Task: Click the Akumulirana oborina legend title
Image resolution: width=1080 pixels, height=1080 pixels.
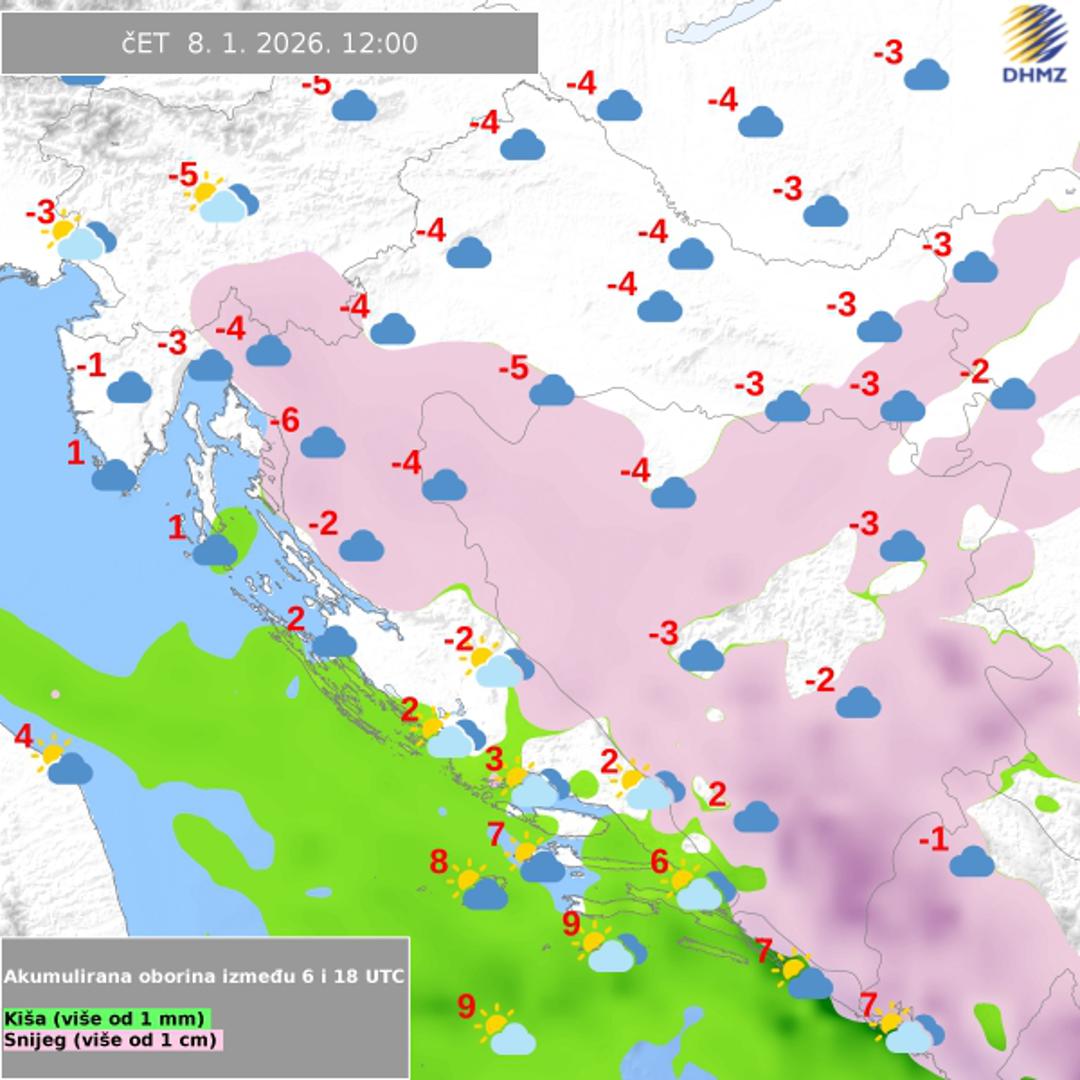Action: pyautogui.click(x=205, y=976)
